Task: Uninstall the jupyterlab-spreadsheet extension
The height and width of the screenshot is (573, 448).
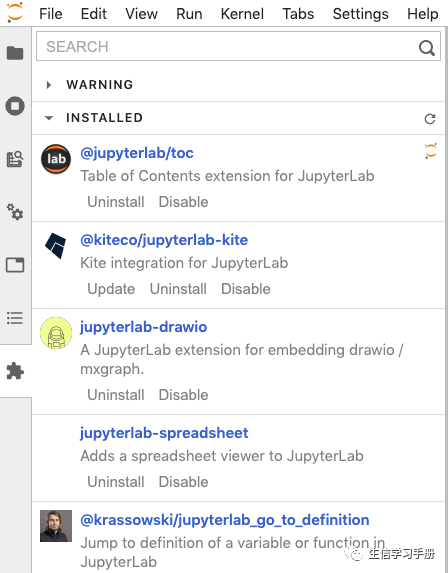Action: point(116,482)
